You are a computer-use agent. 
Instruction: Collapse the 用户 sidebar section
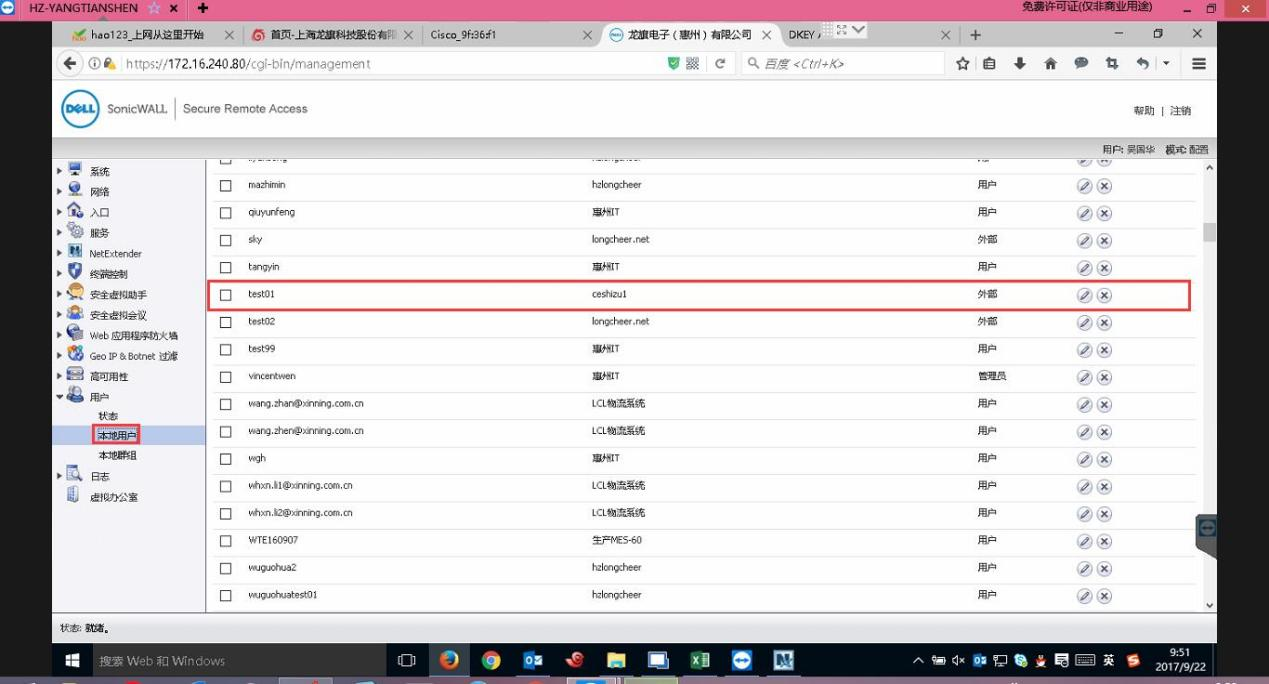60,397
